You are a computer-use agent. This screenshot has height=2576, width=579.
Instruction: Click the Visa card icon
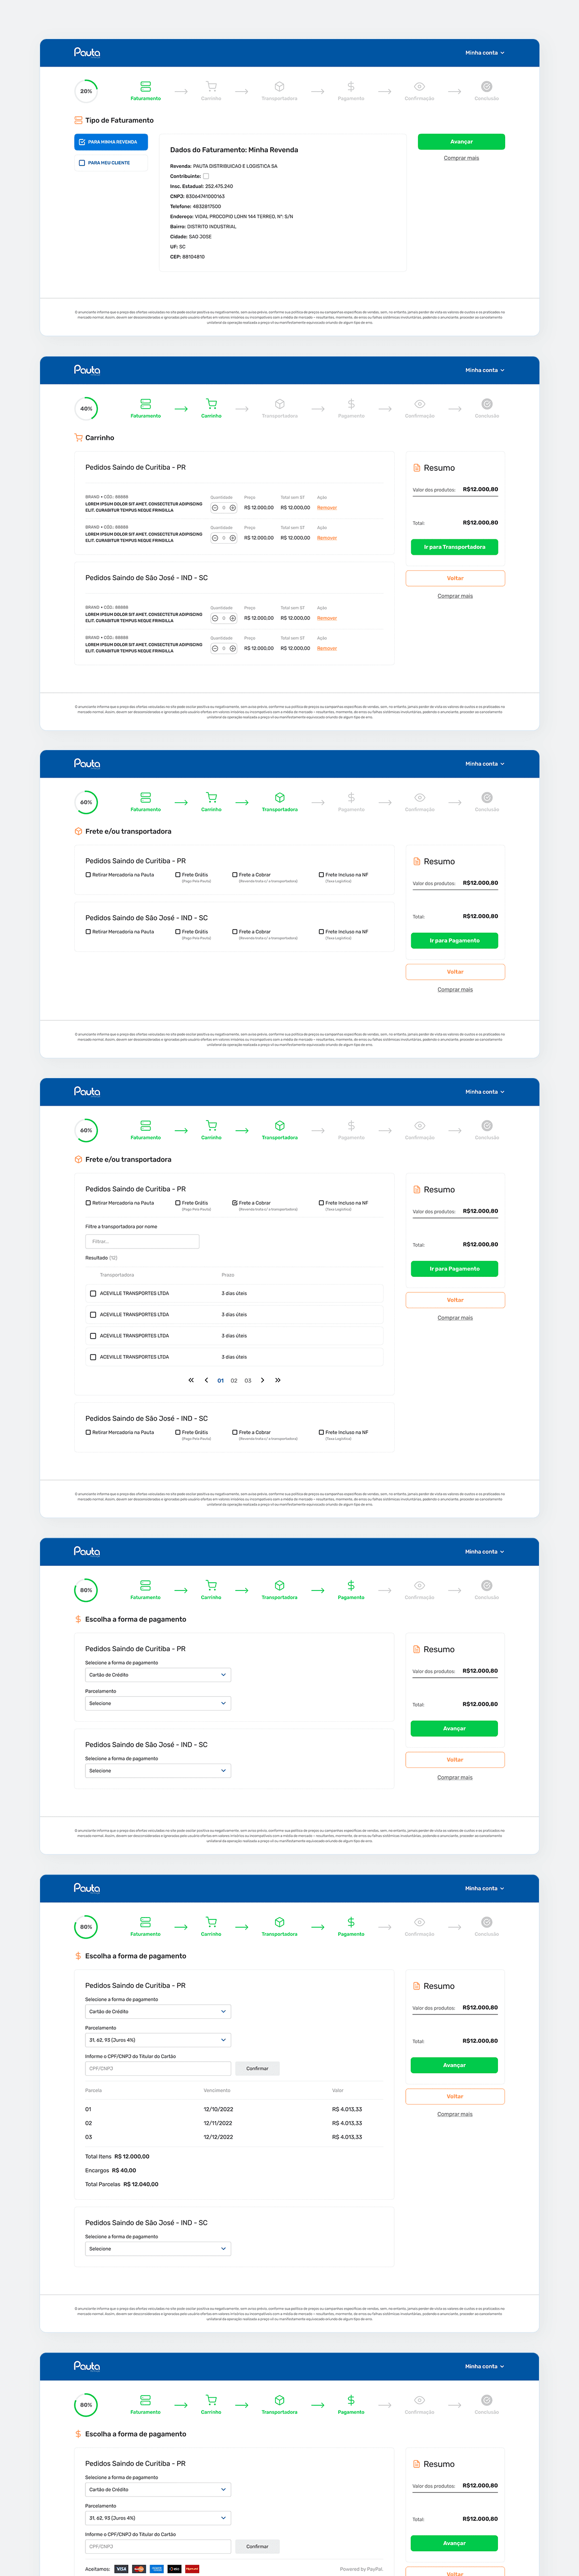[121, 2568]
